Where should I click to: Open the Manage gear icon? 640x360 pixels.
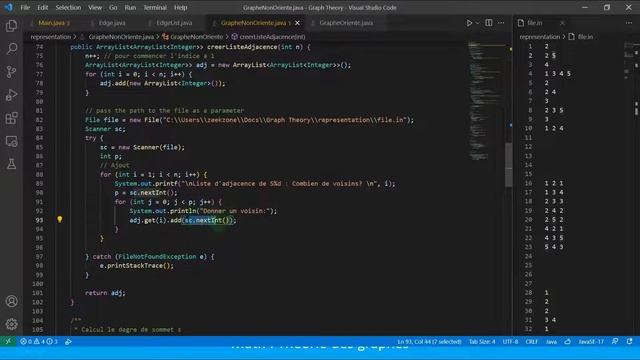click(x=11, y=324)
